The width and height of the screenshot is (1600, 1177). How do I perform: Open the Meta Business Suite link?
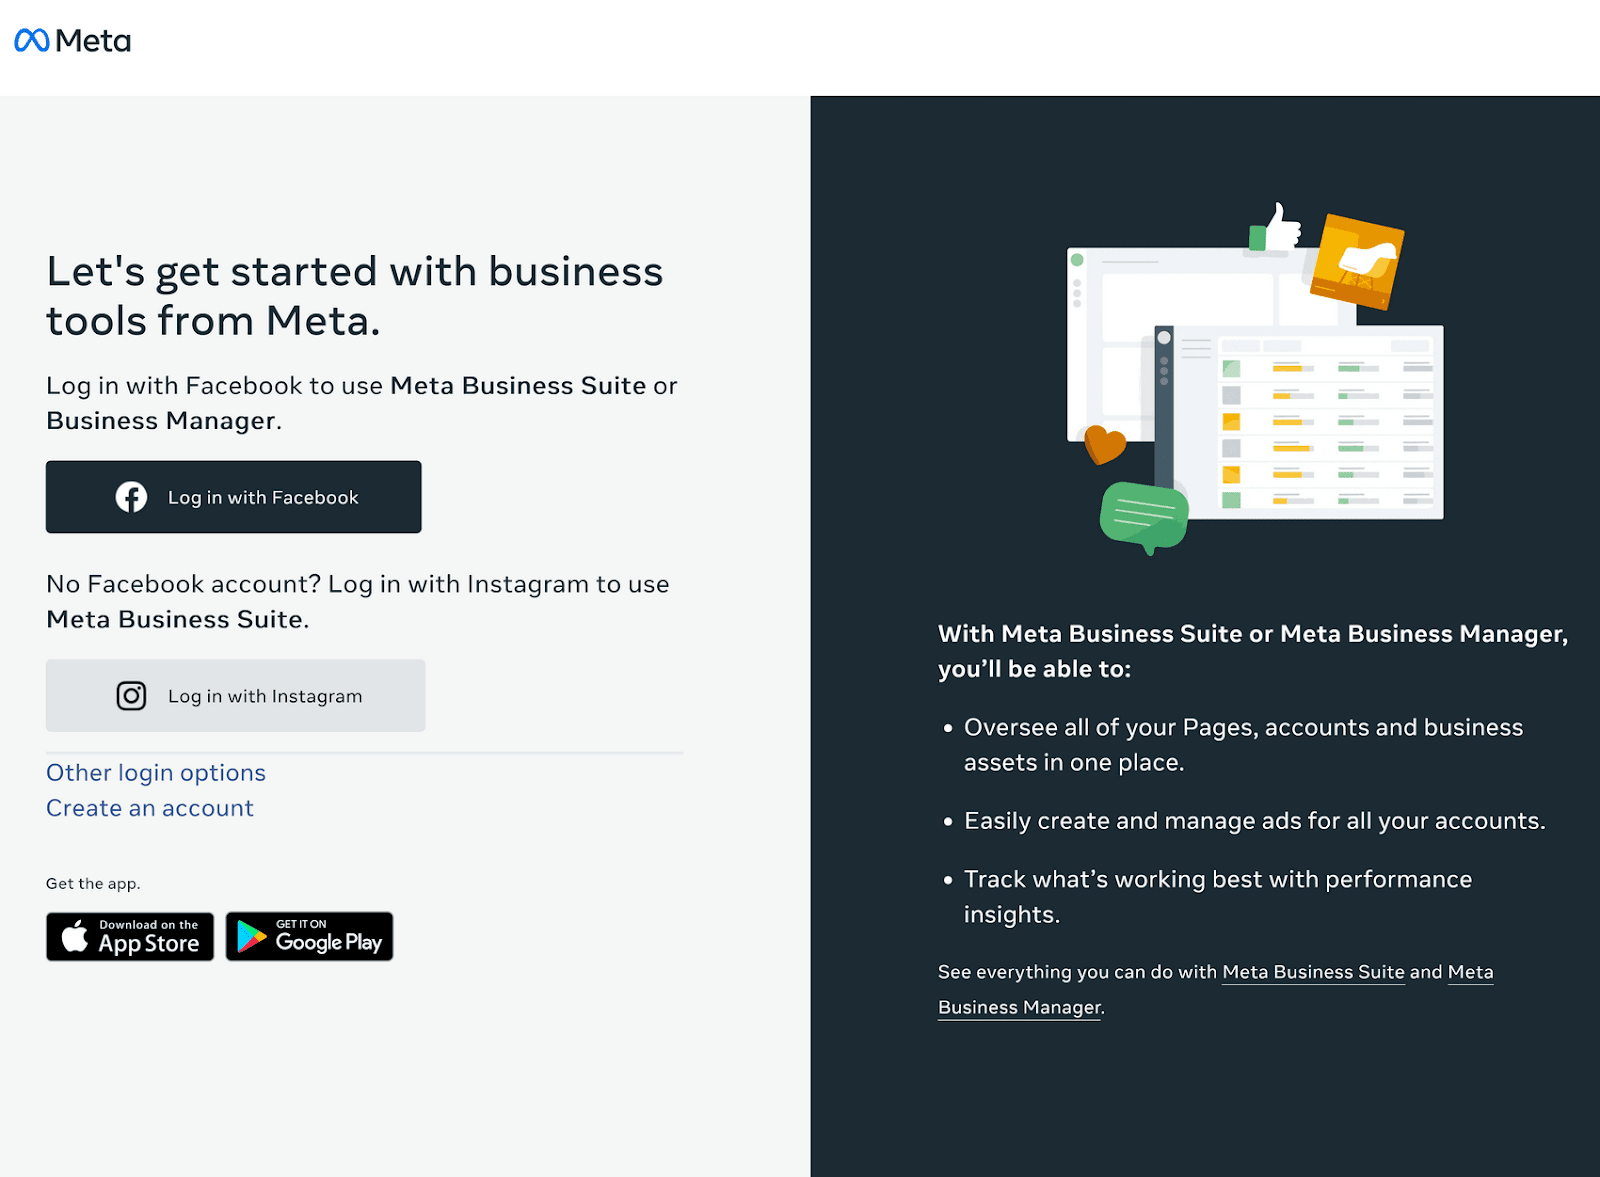1312,971
